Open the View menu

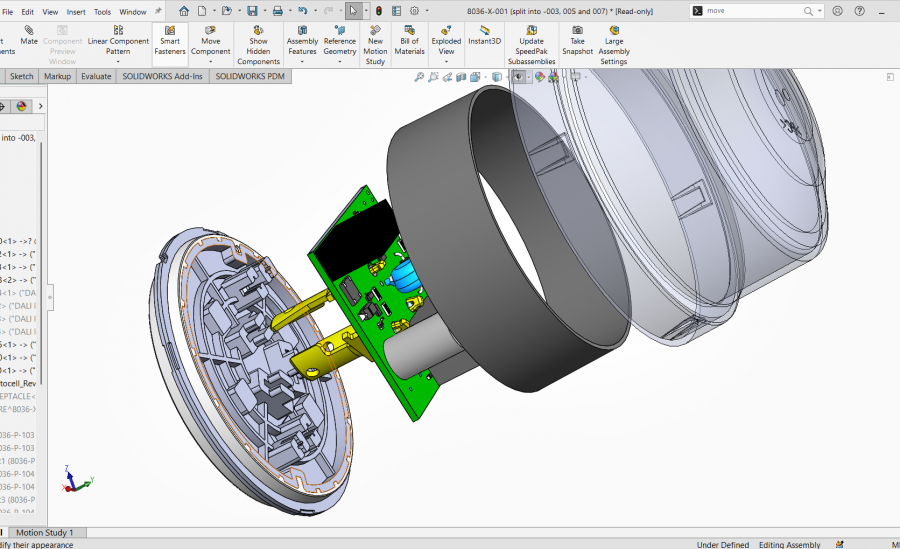point(51,11)
